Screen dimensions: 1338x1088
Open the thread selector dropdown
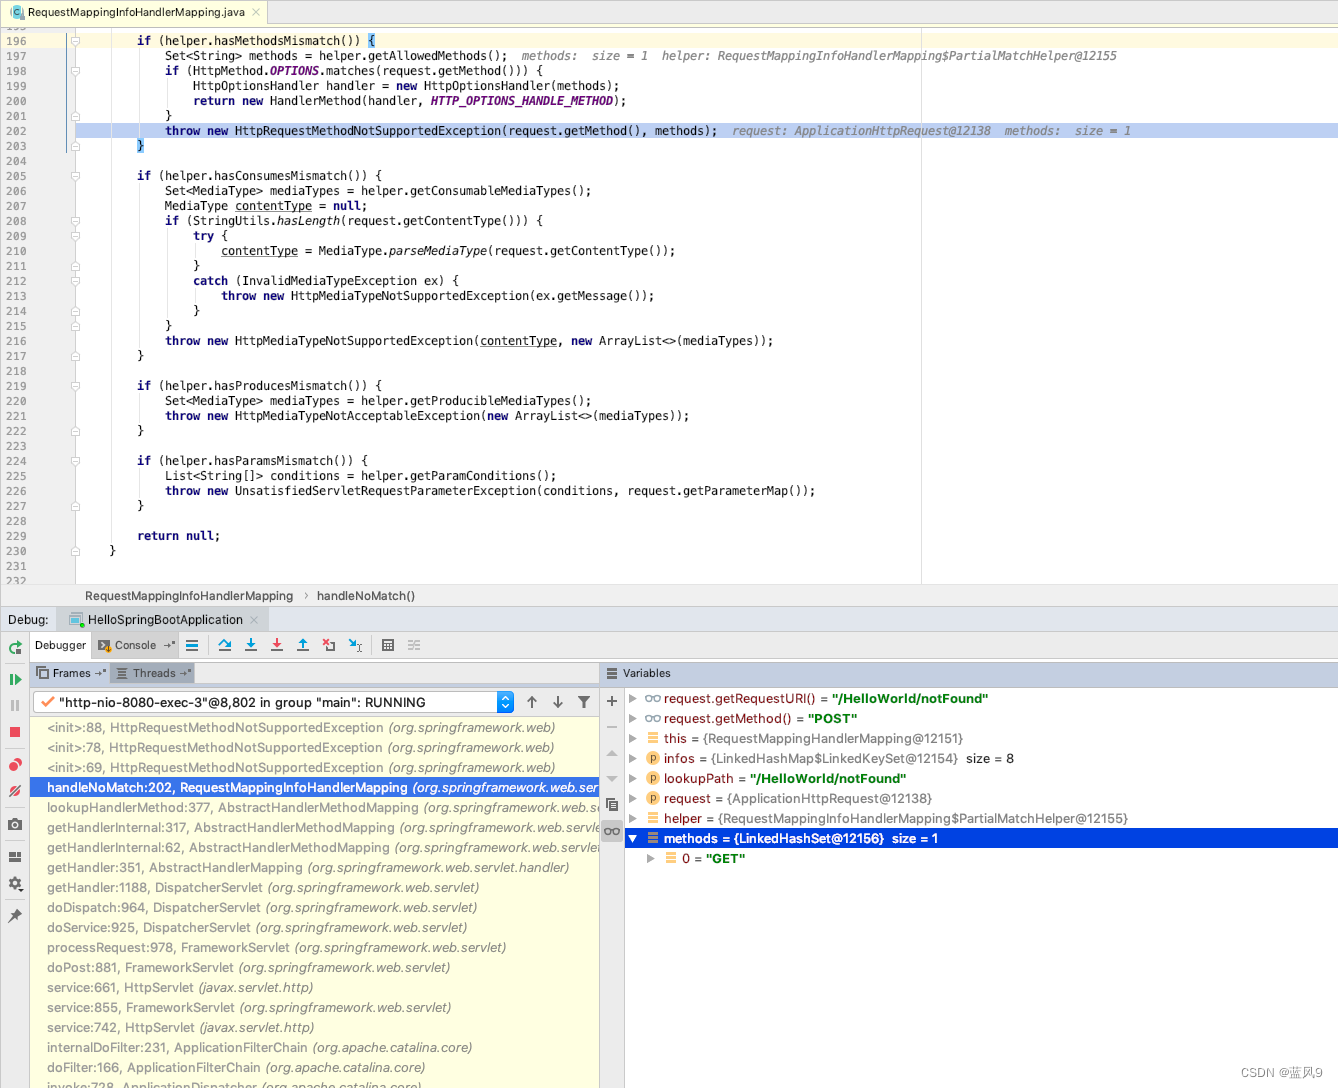(x=505, y=702)
